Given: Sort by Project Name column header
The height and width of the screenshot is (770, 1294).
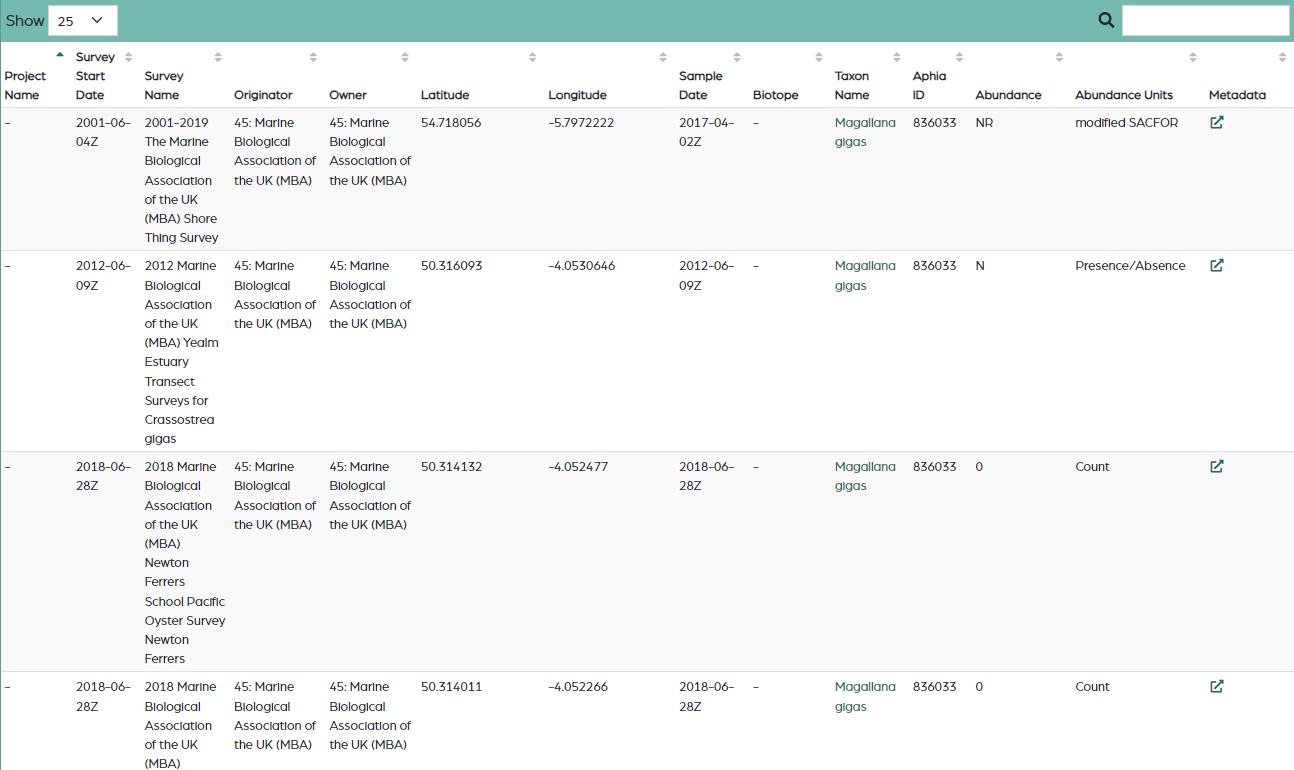Looking at the screenshot, I should pos(25,85).
